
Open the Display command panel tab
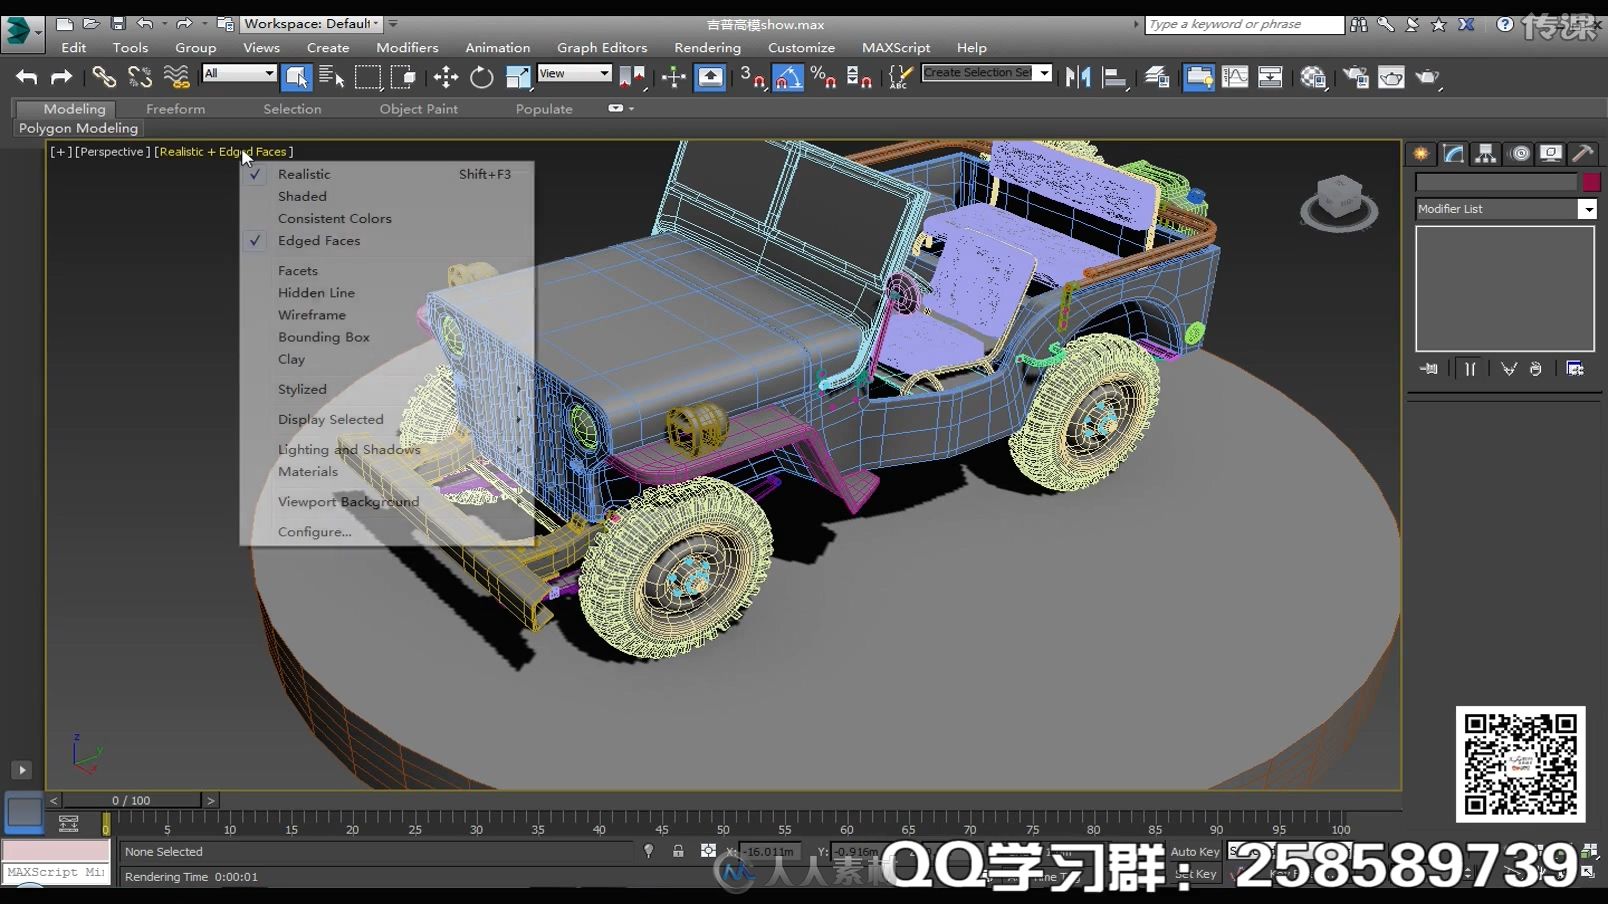tap(1551, 154)
